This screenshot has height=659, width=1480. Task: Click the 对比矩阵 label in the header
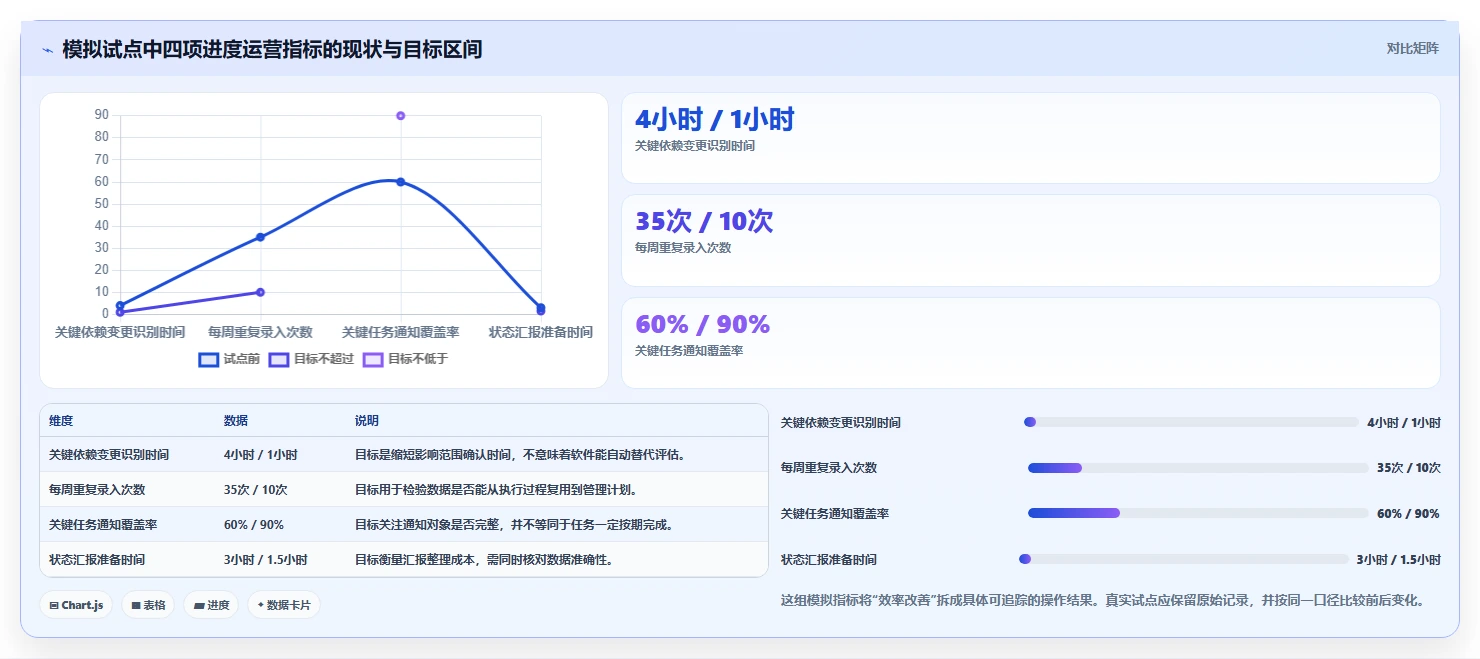pos(1413,48)
